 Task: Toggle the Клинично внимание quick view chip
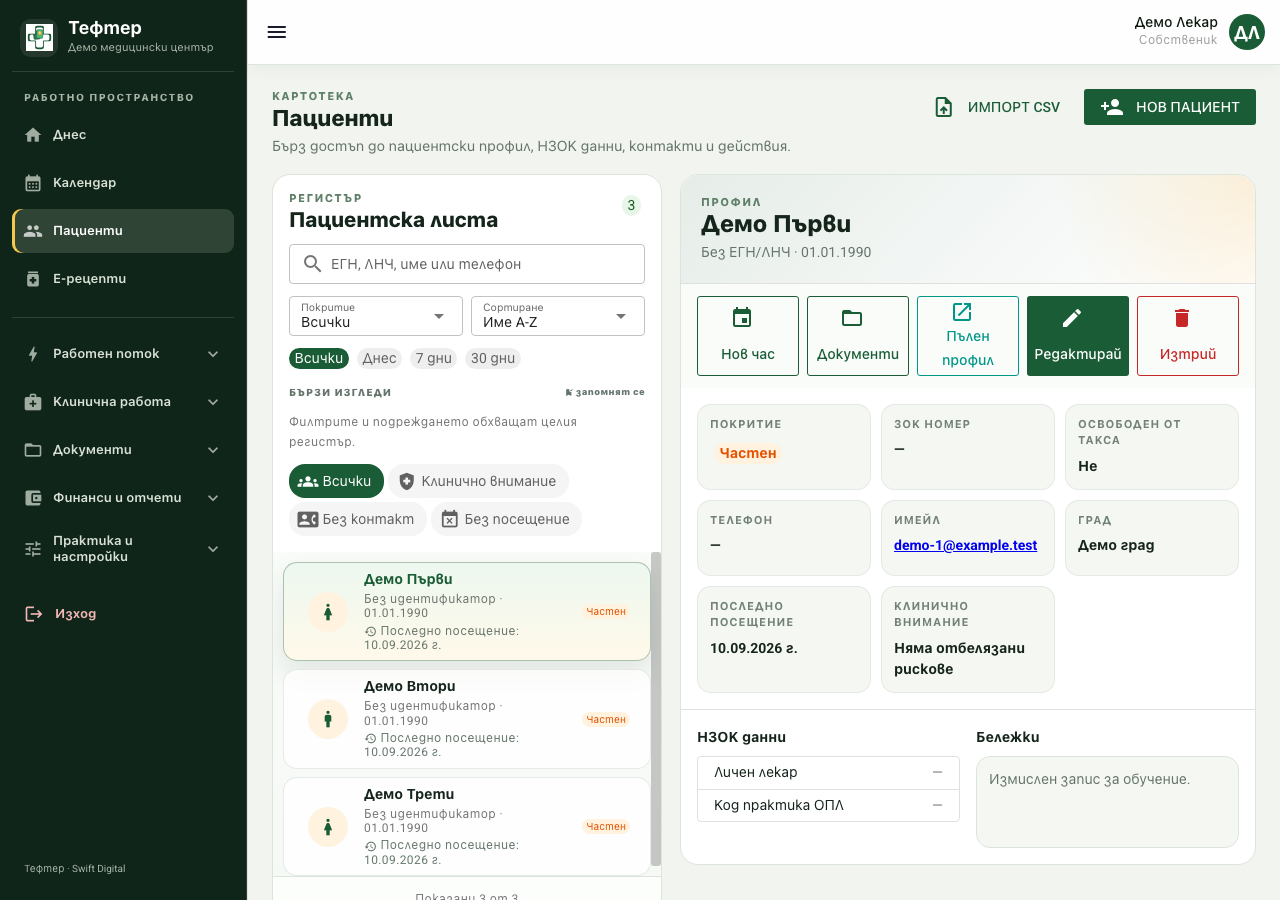tap(478, 481)
